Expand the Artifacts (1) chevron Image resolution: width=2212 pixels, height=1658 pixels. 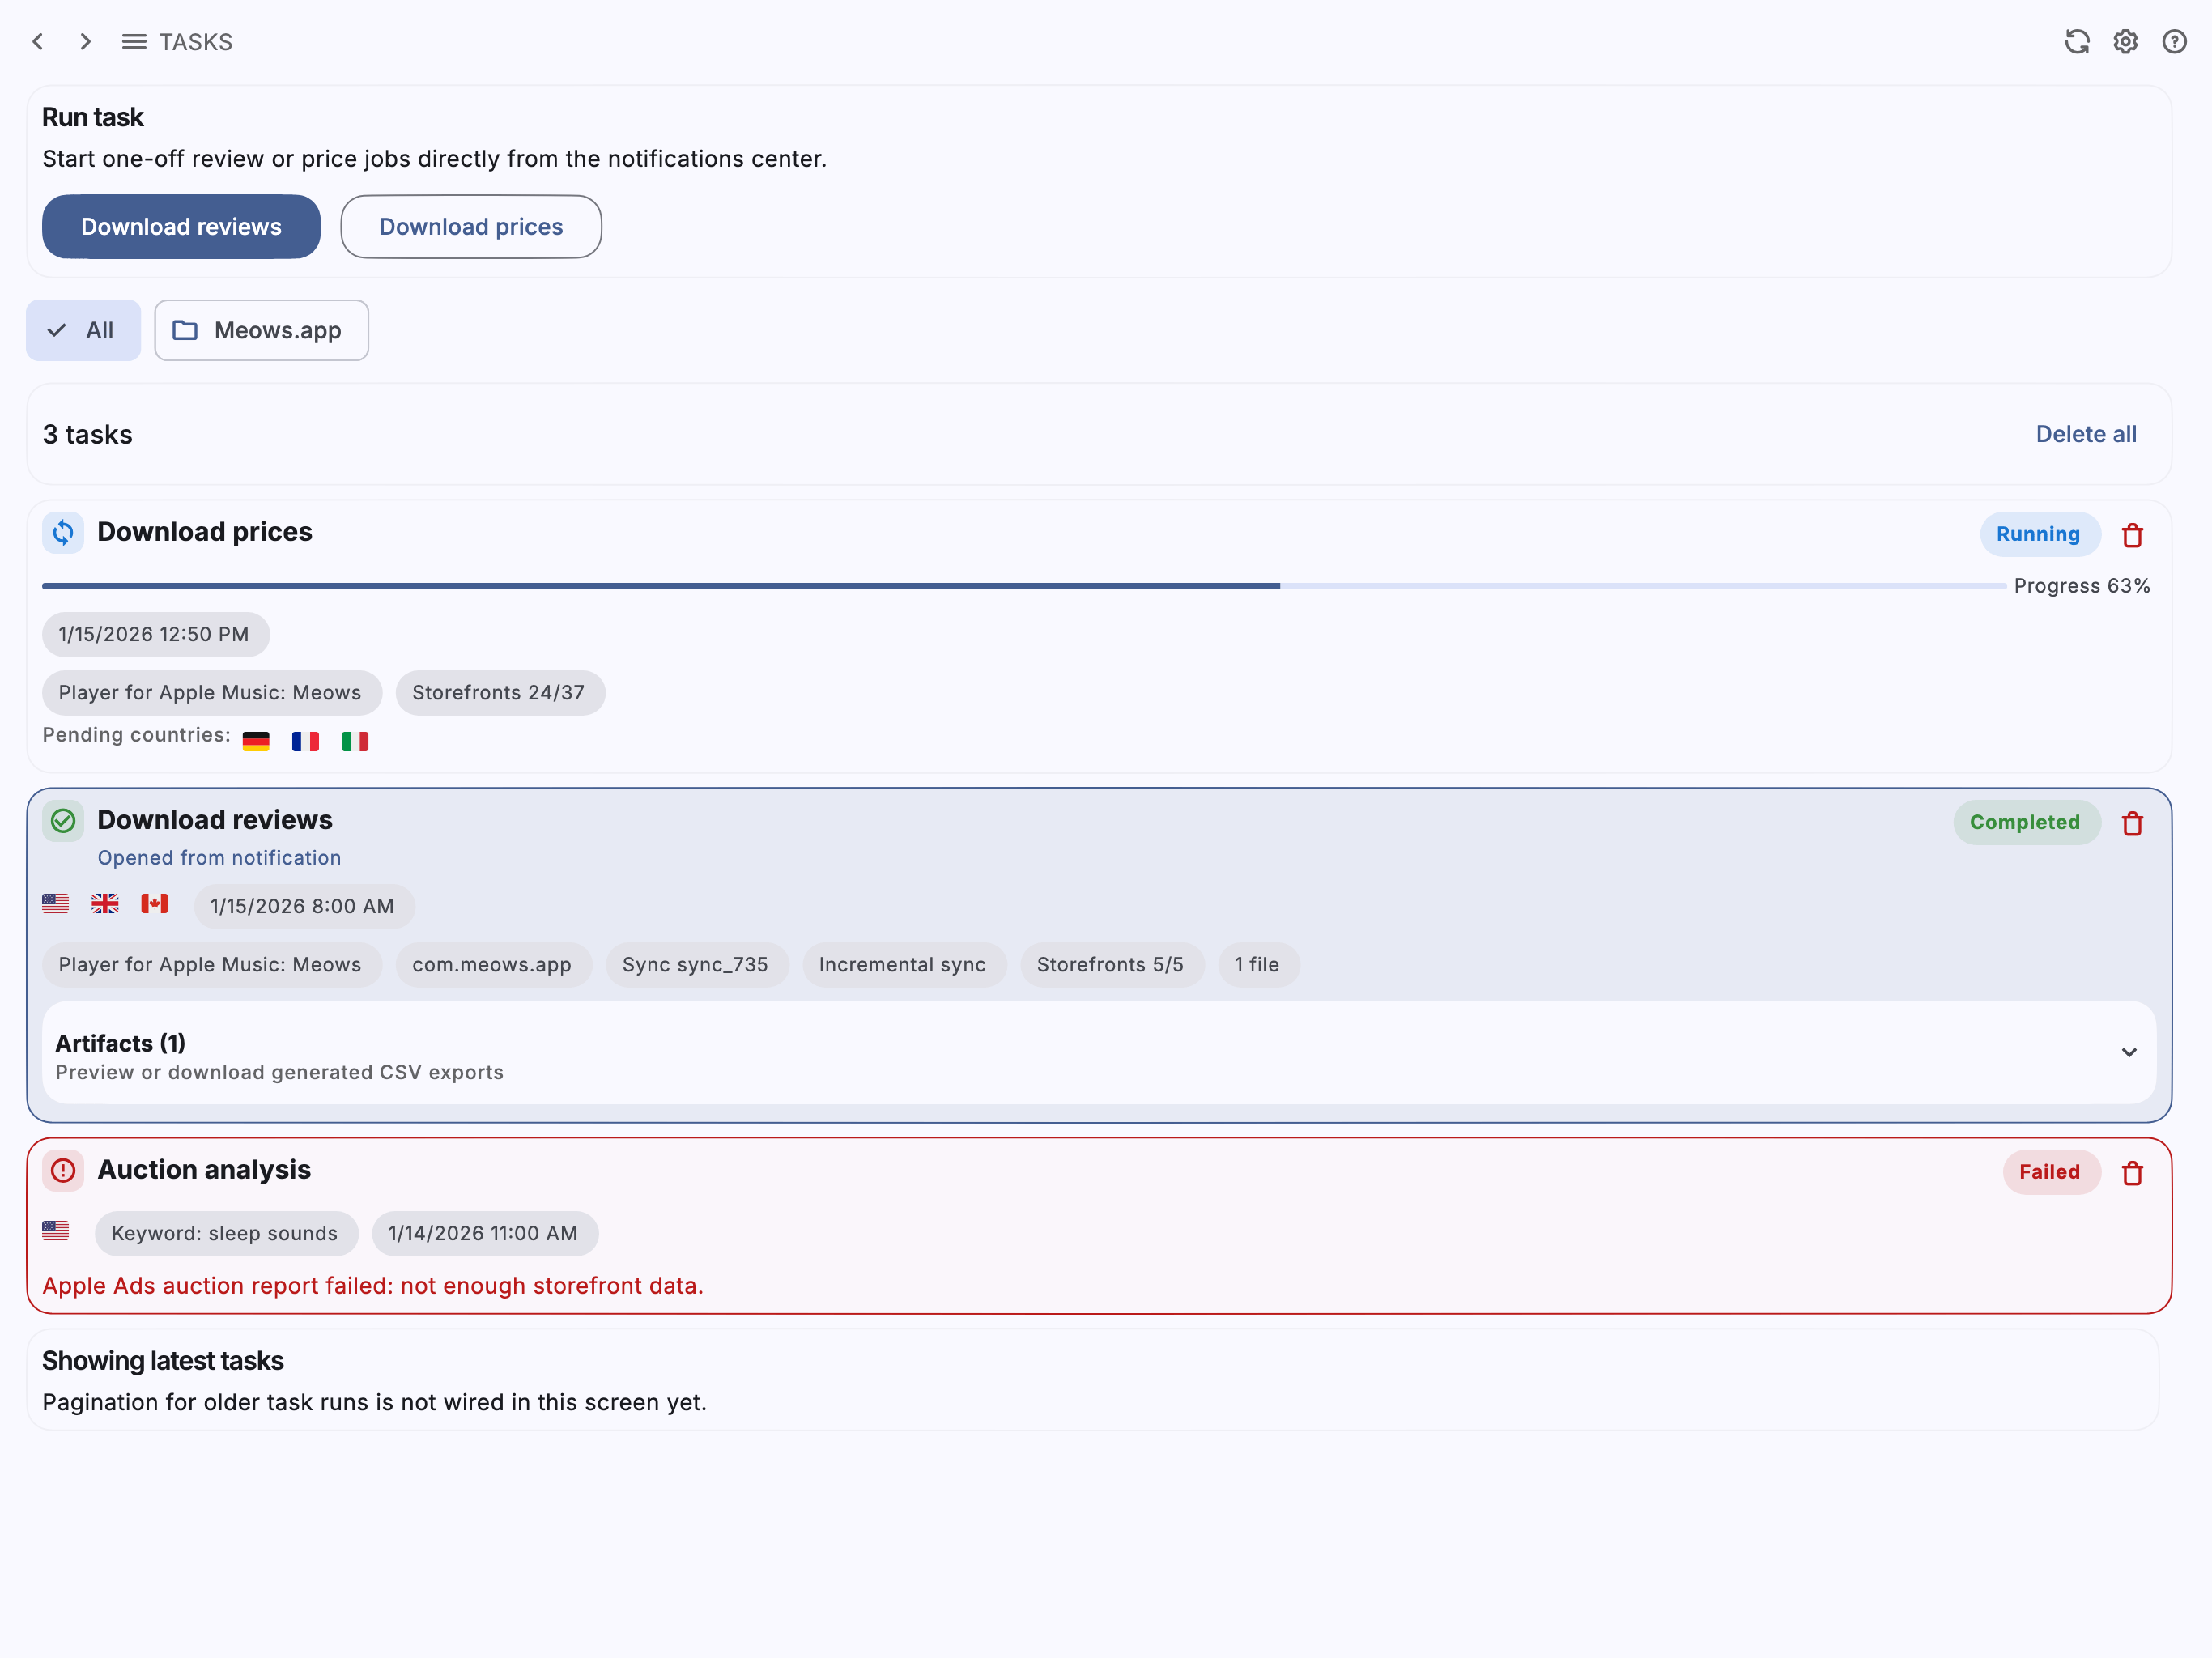2129,1052
